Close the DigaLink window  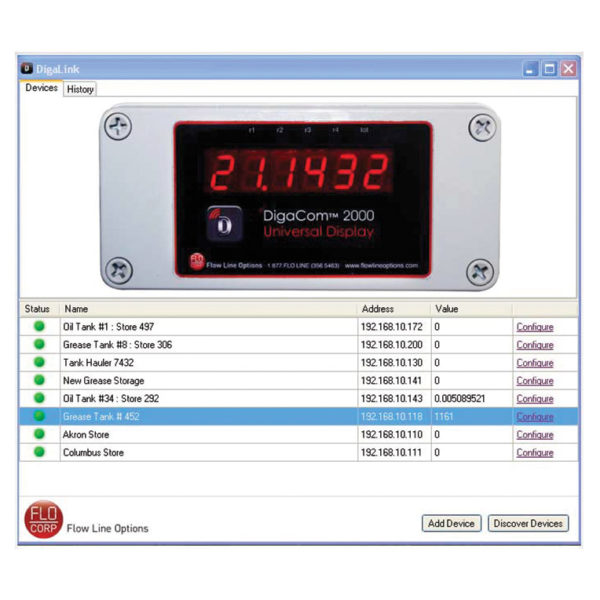pyautogui.click(x=568, y=69)
